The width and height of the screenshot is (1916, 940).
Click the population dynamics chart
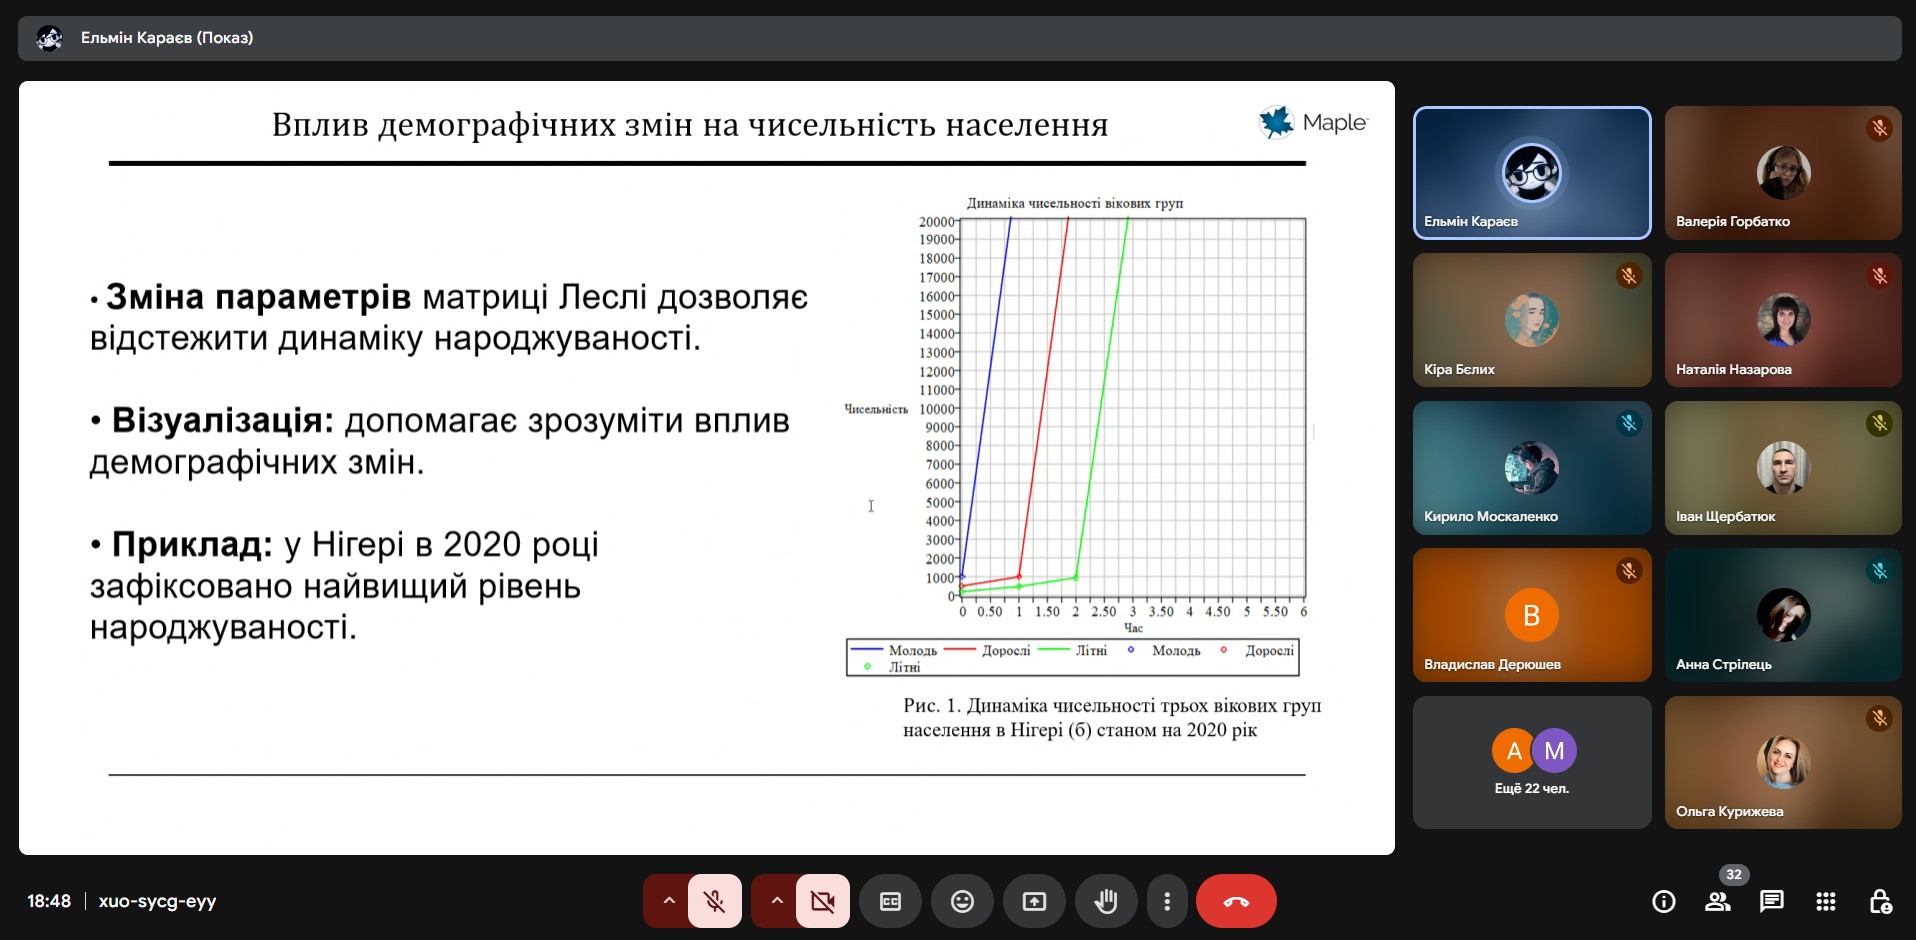[x=1133, y=408]
